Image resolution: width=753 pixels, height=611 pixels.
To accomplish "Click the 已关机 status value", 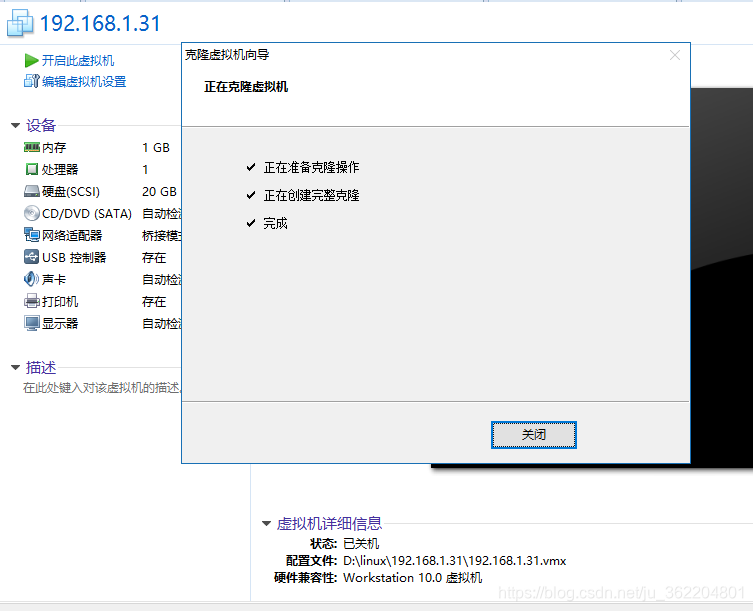I will click(361, 544).
